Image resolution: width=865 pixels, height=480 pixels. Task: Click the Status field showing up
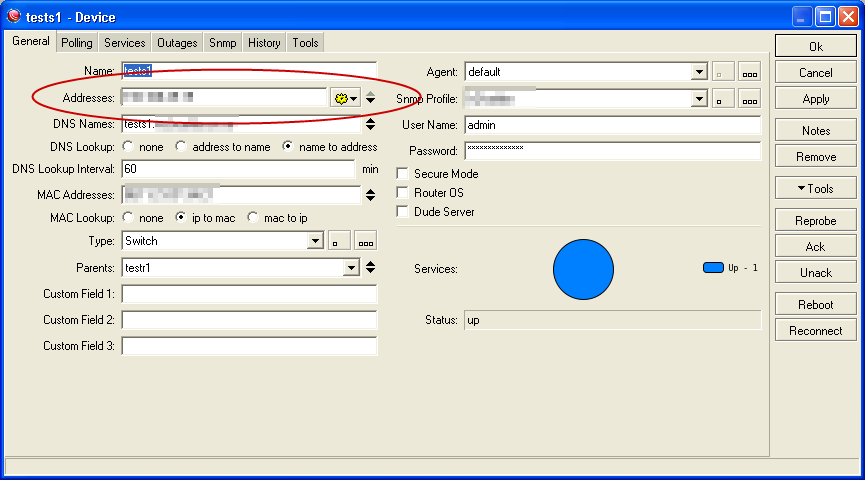click(613, 320)
